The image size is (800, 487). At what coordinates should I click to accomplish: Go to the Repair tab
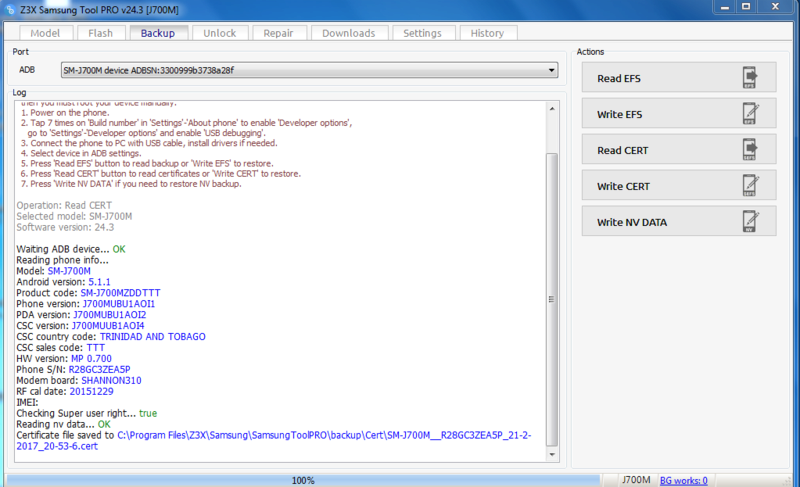278,33
